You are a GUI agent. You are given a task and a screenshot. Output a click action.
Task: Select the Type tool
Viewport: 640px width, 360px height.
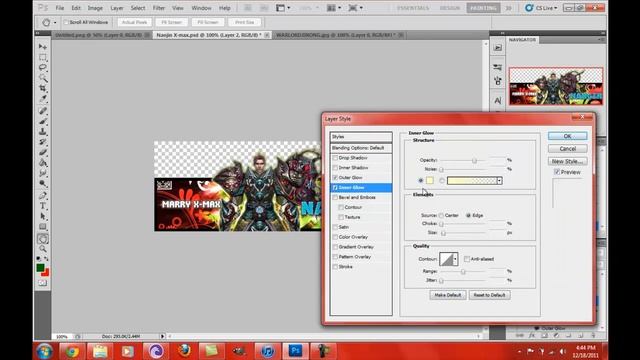tap(42, 206)
